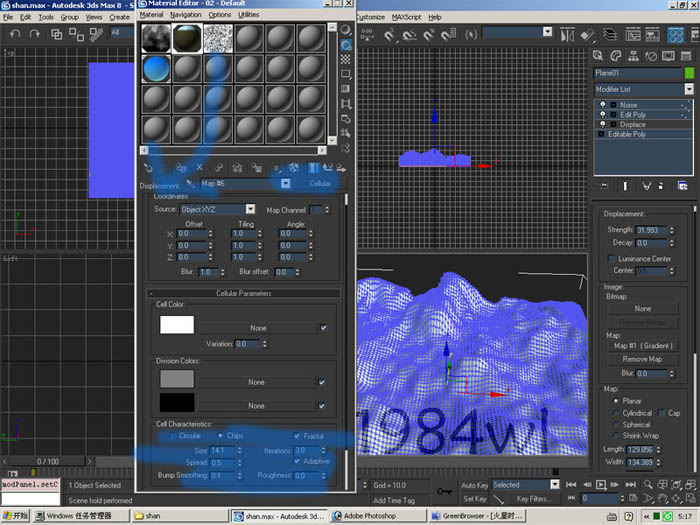Screen dimensions: 700x525
Task: Click the Set Key button
Action: click(x=475, y=499)
